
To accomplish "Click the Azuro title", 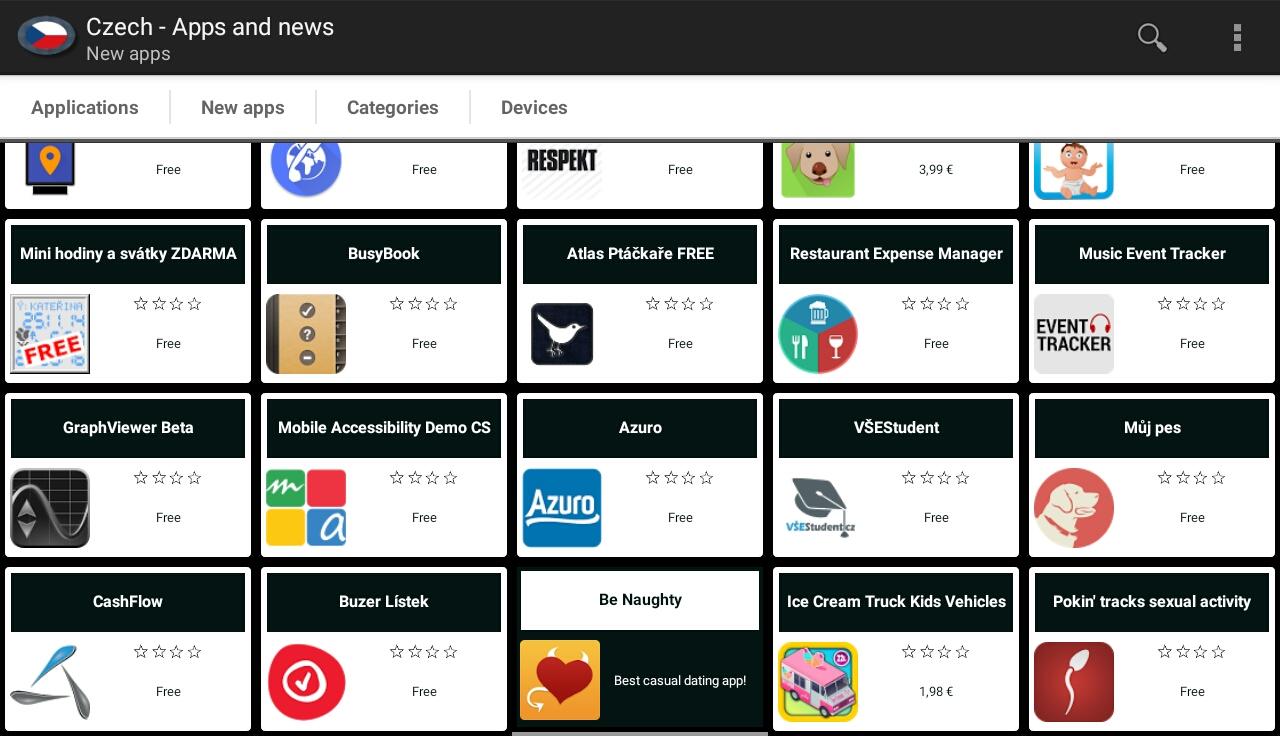I will pos(640,428).
